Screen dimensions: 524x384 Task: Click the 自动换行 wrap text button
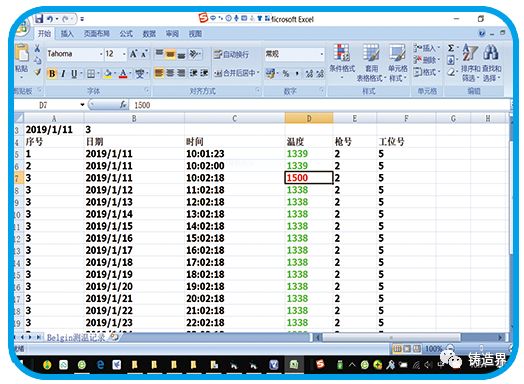click(x=231, y=54)
